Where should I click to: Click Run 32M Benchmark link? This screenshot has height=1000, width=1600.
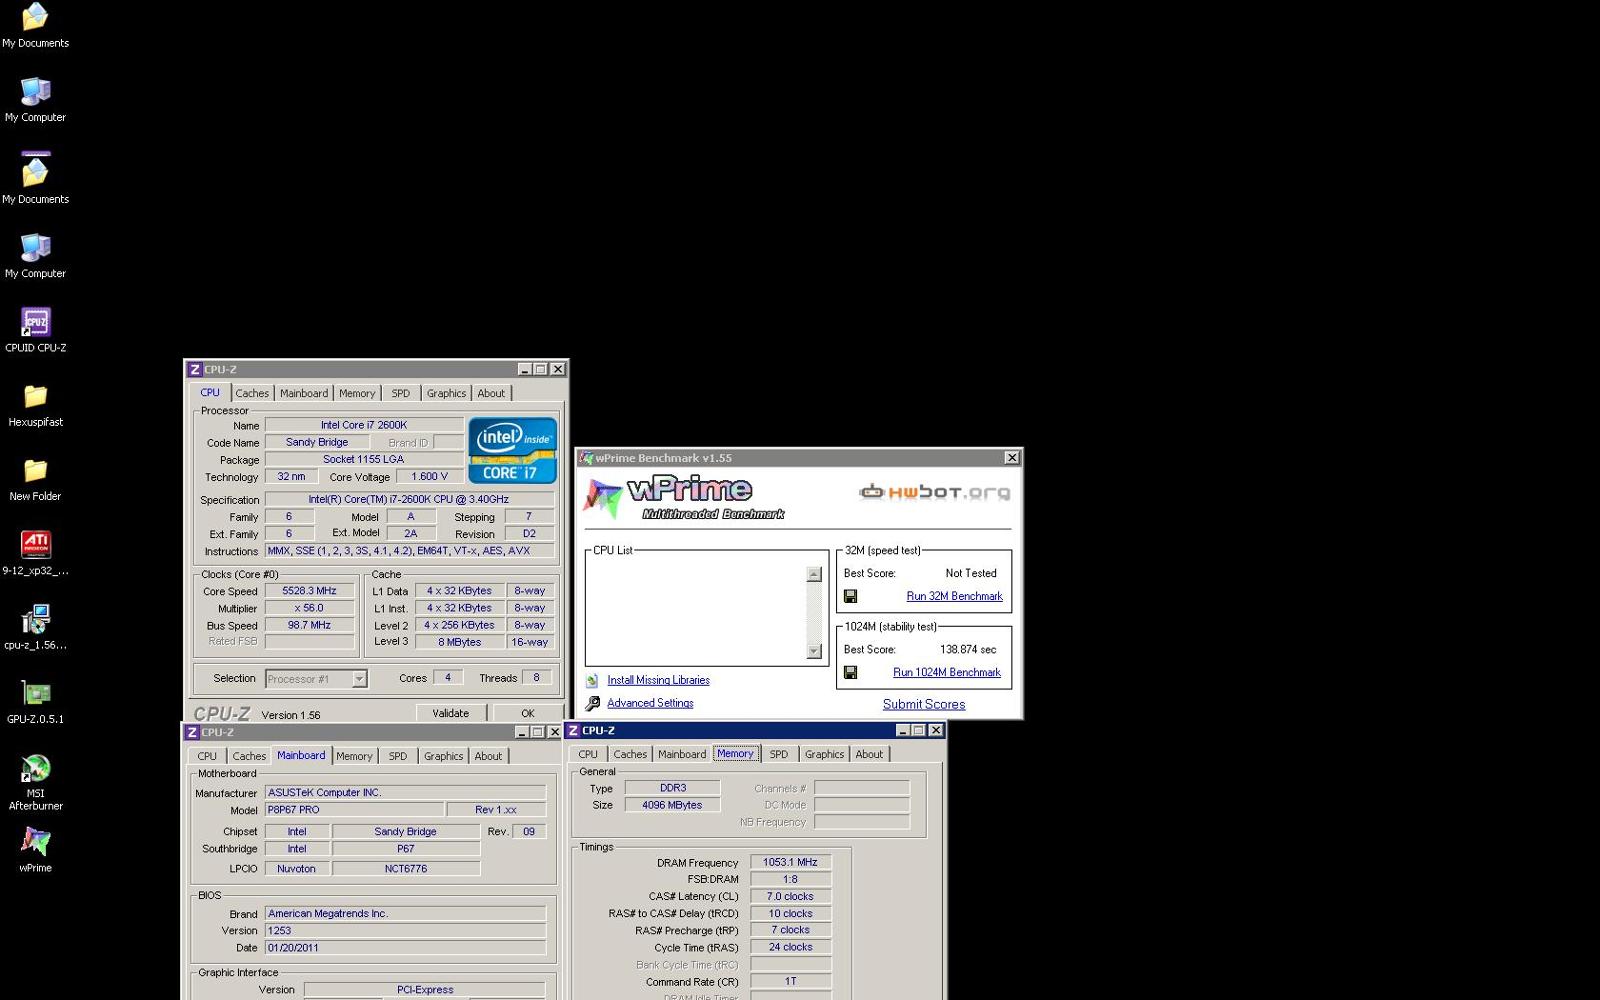pos(954,596)
